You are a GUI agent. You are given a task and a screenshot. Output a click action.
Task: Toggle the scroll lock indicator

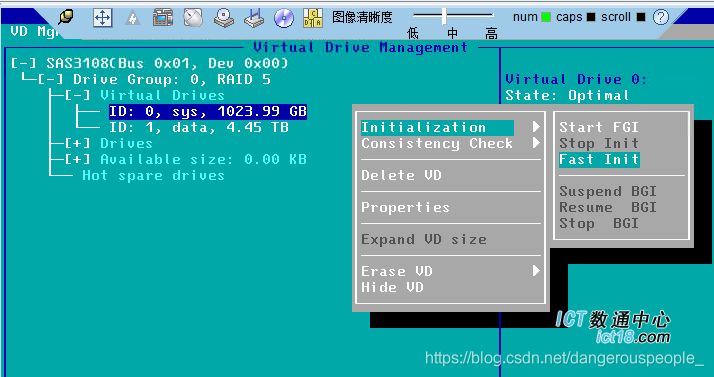(x=641, y=17)
